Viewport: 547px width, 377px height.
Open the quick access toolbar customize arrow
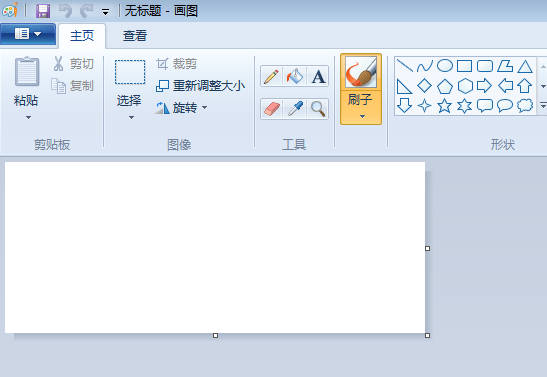click(105, 12)
